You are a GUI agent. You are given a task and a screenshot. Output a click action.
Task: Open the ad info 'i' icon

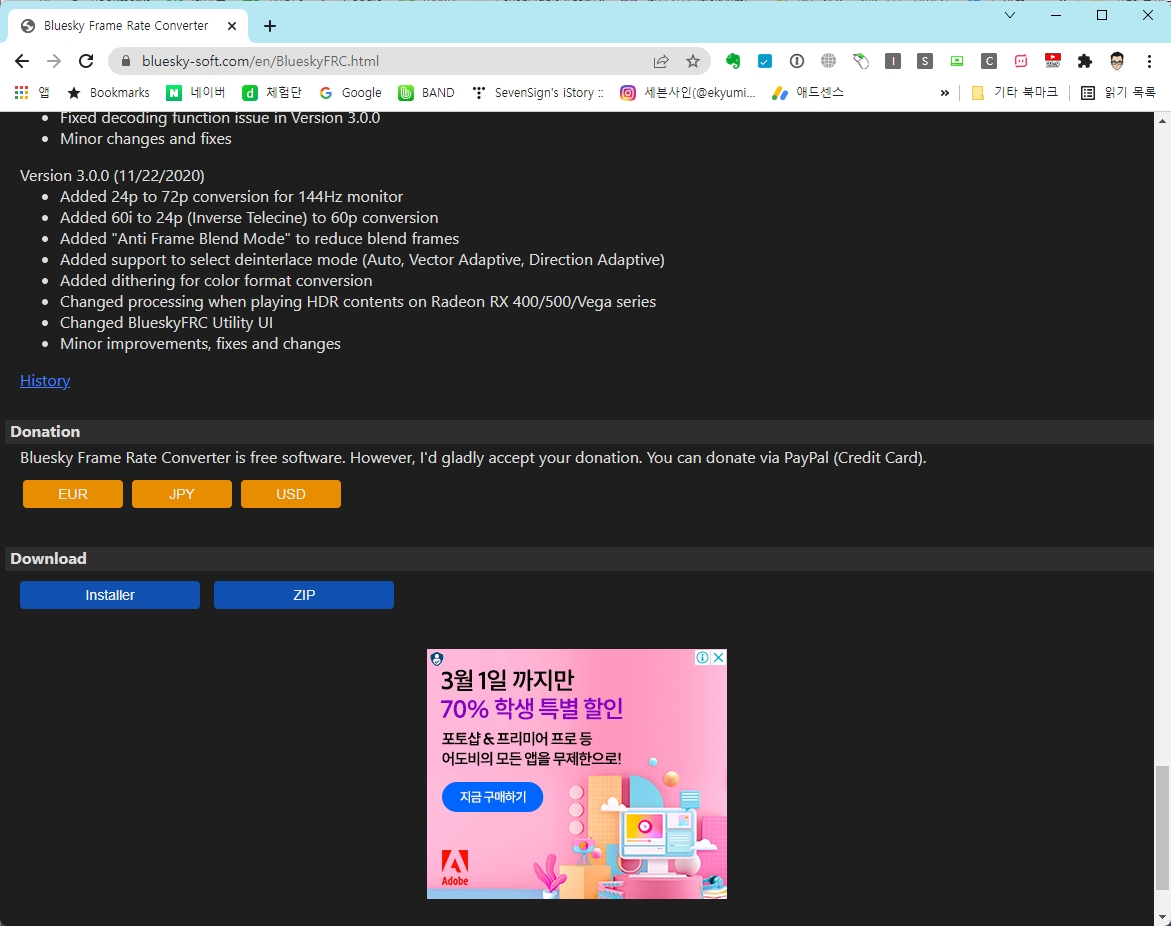pos(703,657)
